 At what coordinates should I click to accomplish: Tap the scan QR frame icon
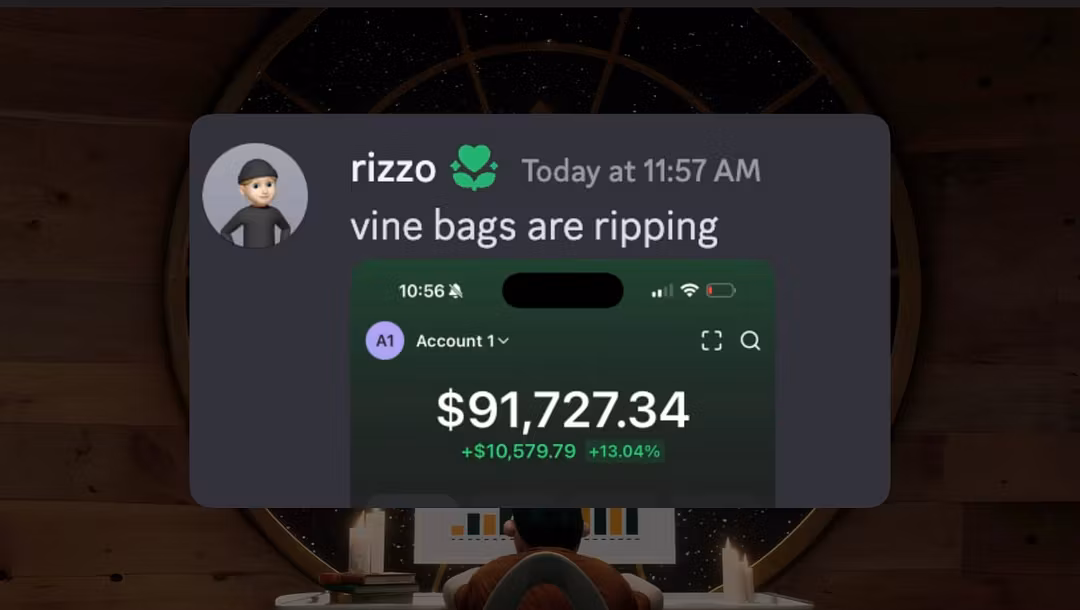coord(712,341)
